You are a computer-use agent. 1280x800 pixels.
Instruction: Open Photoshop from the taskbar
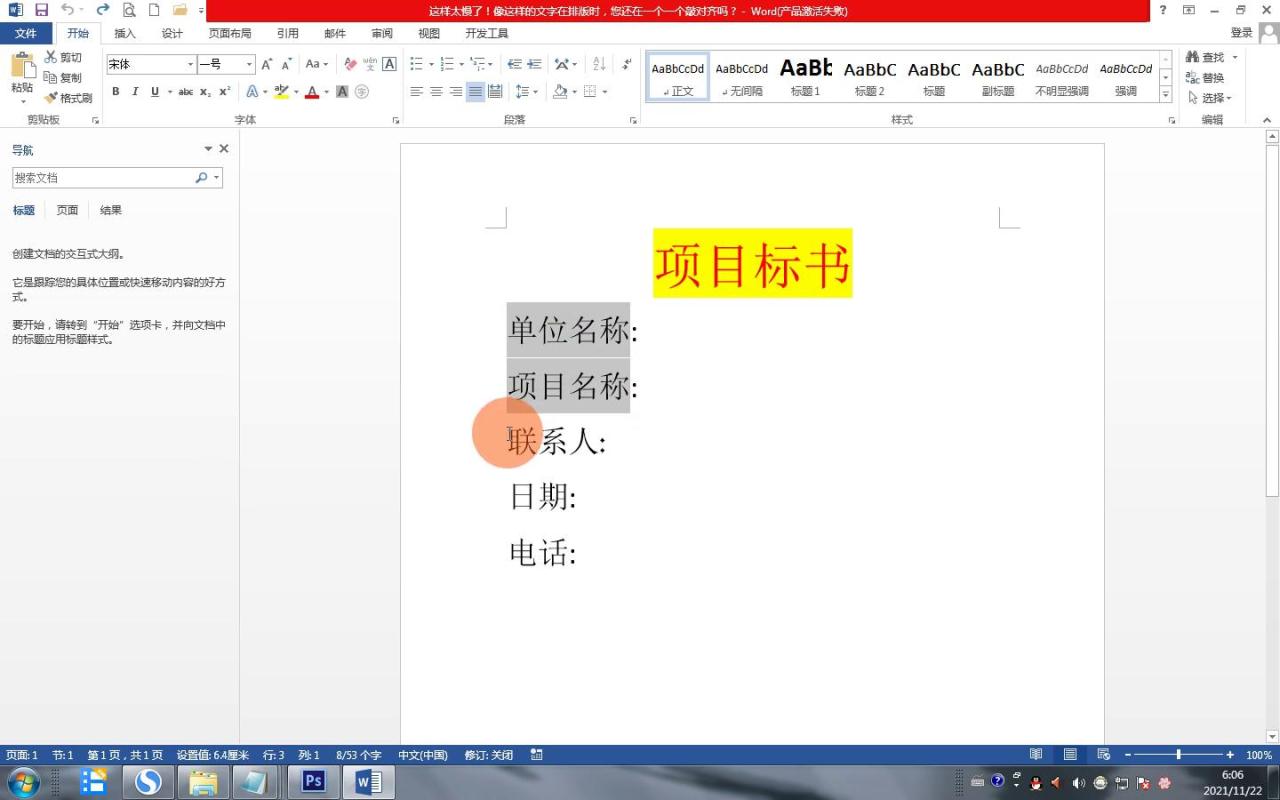coord(311,780)
